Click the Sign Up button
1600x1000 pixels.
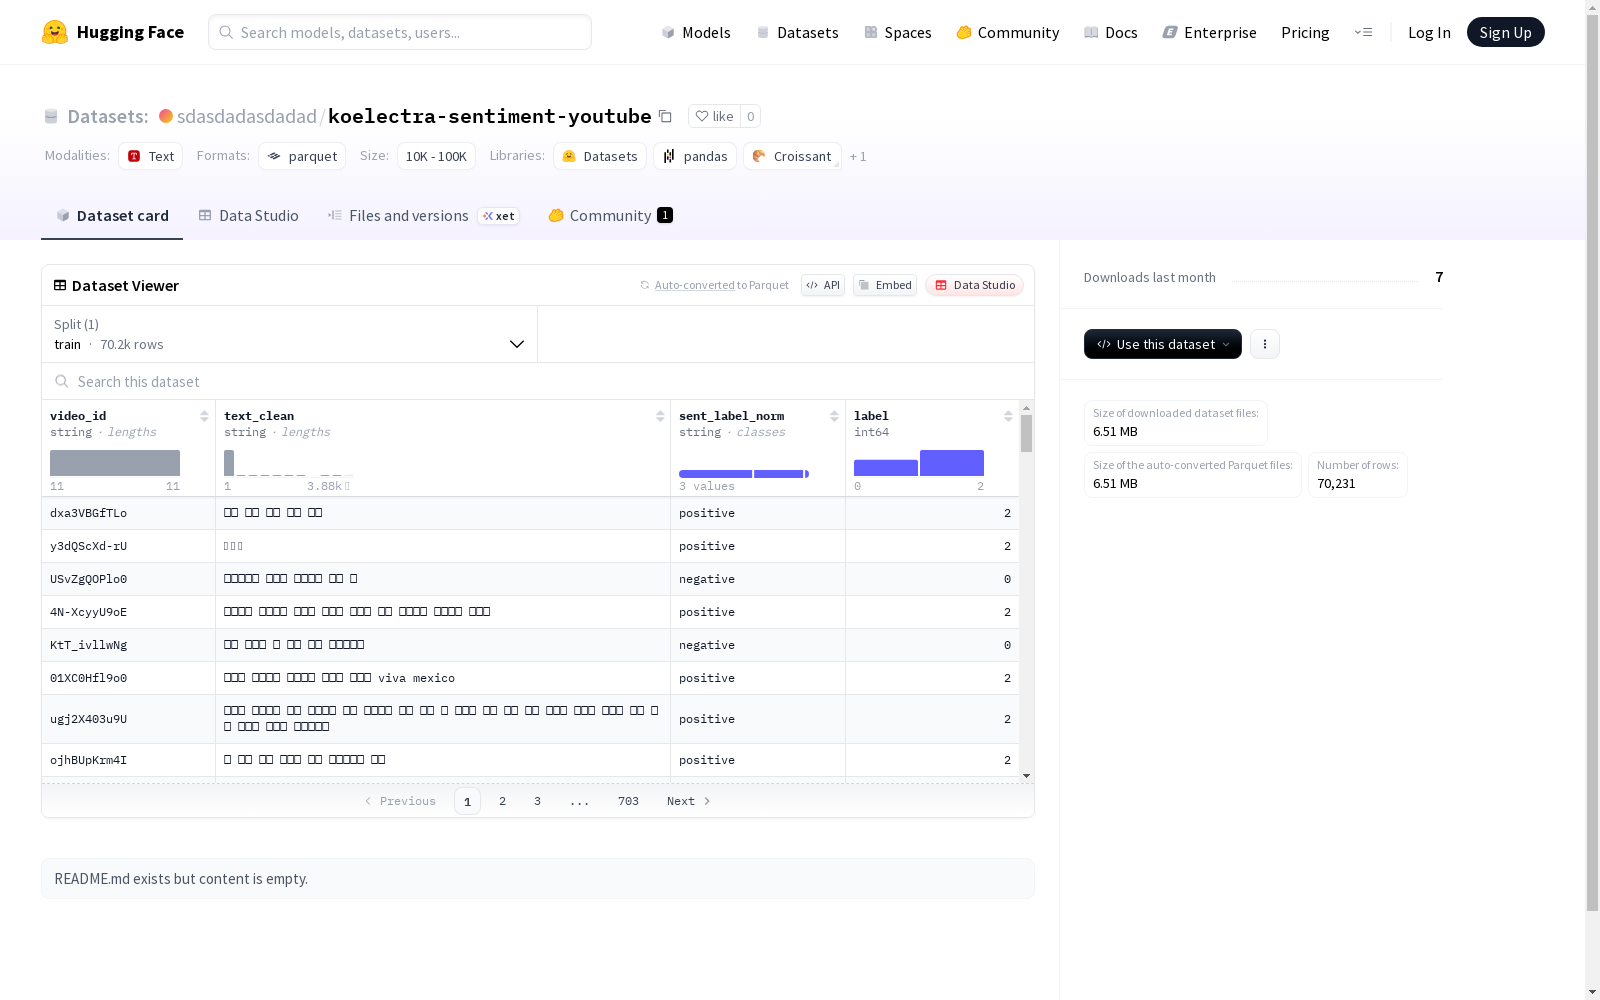(1505, 32)
